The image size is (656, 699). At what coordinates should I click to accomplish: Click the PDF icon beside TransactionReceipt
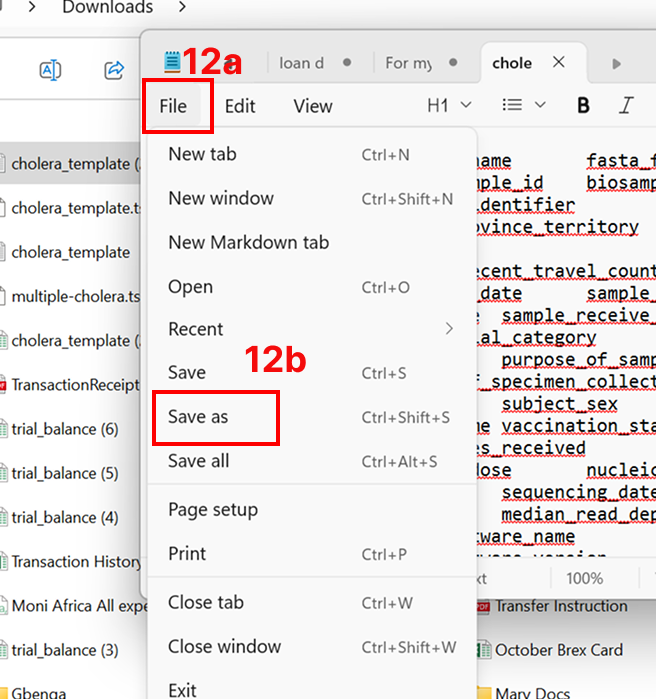pos(3,385)
